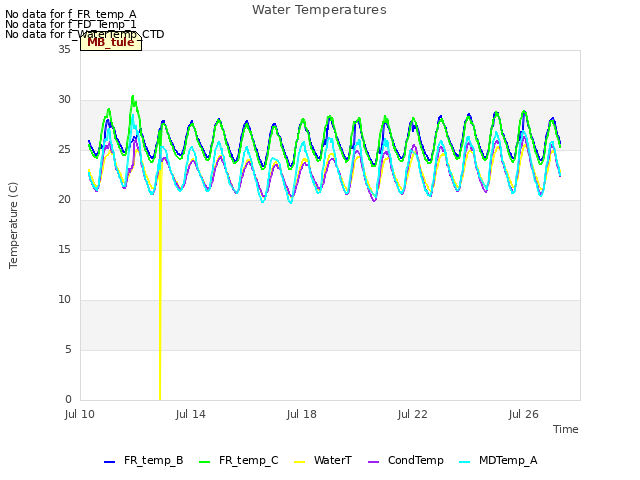Click the cyan MDTemp_A legend swatch
The height and width of the screenshot is (480, 640).
coord(464,462)
